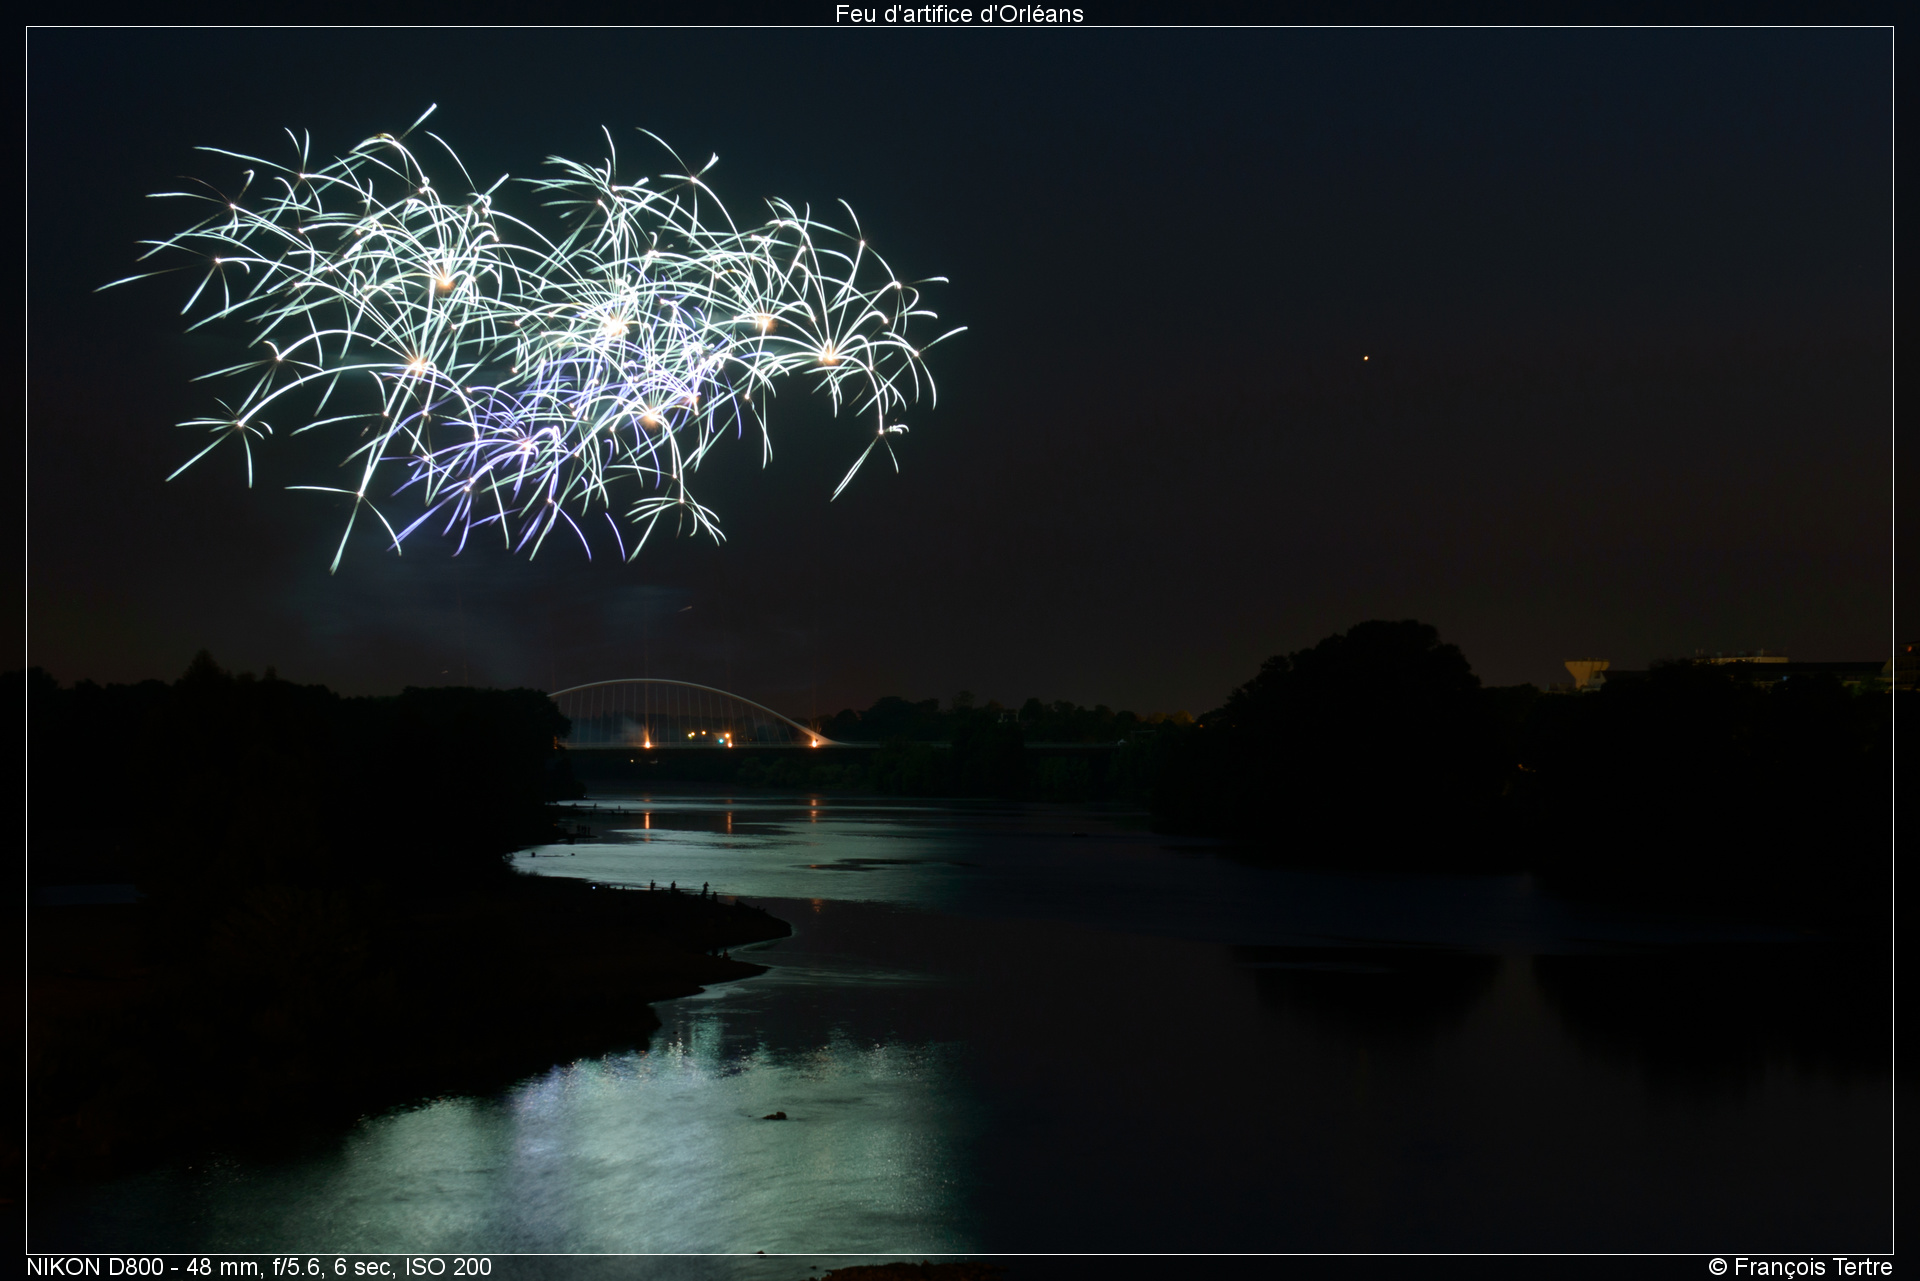Click the title 'Feu d'artifice d'Orléans'
The image size is (1920, 1281).
(x=959, y=14)
